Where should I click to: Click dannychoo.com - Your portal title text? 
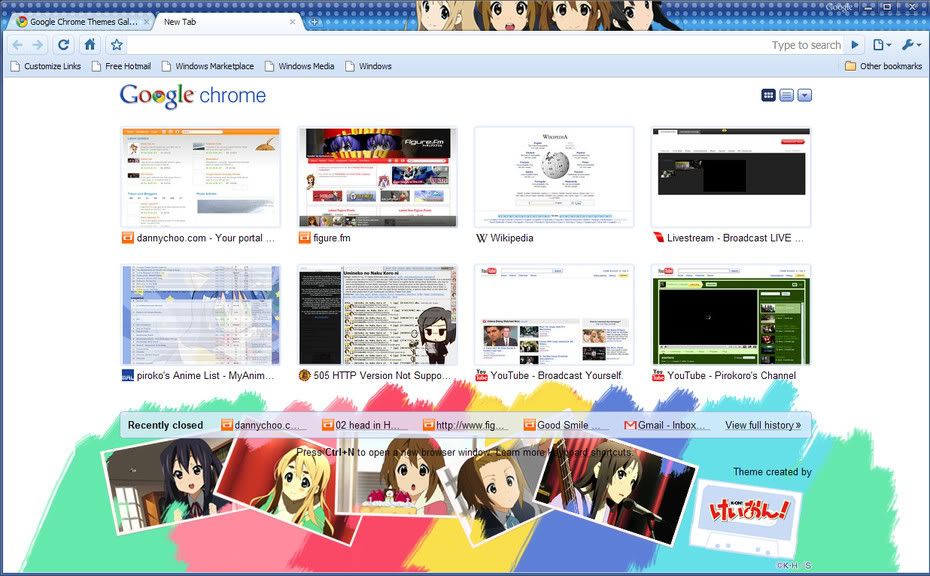coord(206,238)
